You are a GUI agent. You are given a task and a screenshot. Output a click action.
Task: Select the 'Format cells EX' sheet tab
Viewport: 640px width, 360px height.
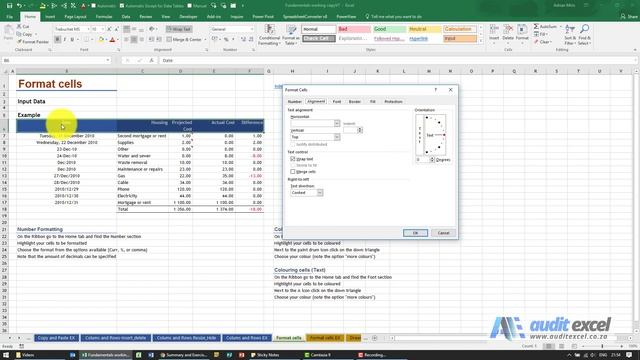point(325,338)
